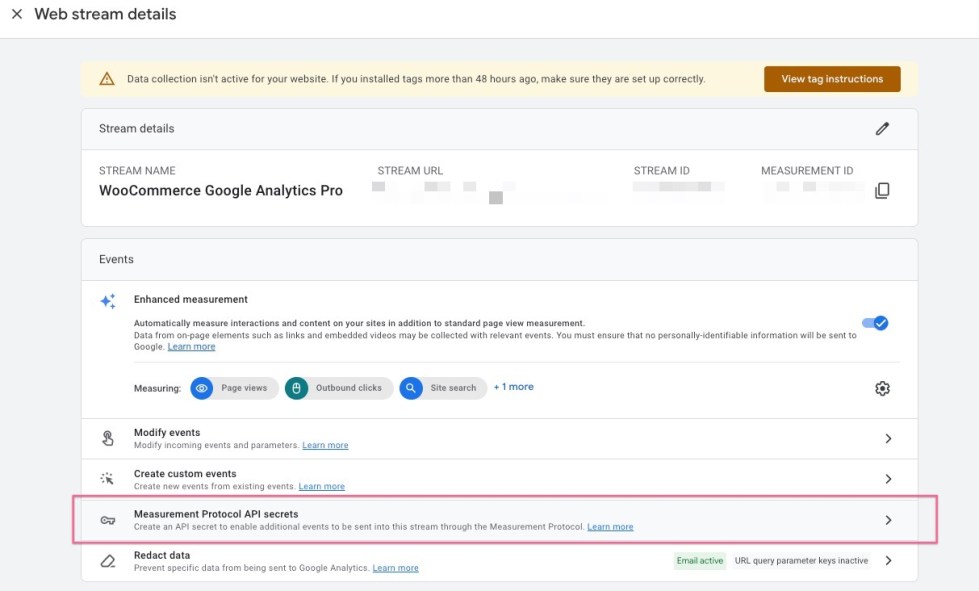Open enhanced measurement settings gear
Screen dimensions: 979x591
tap(882, 388)
